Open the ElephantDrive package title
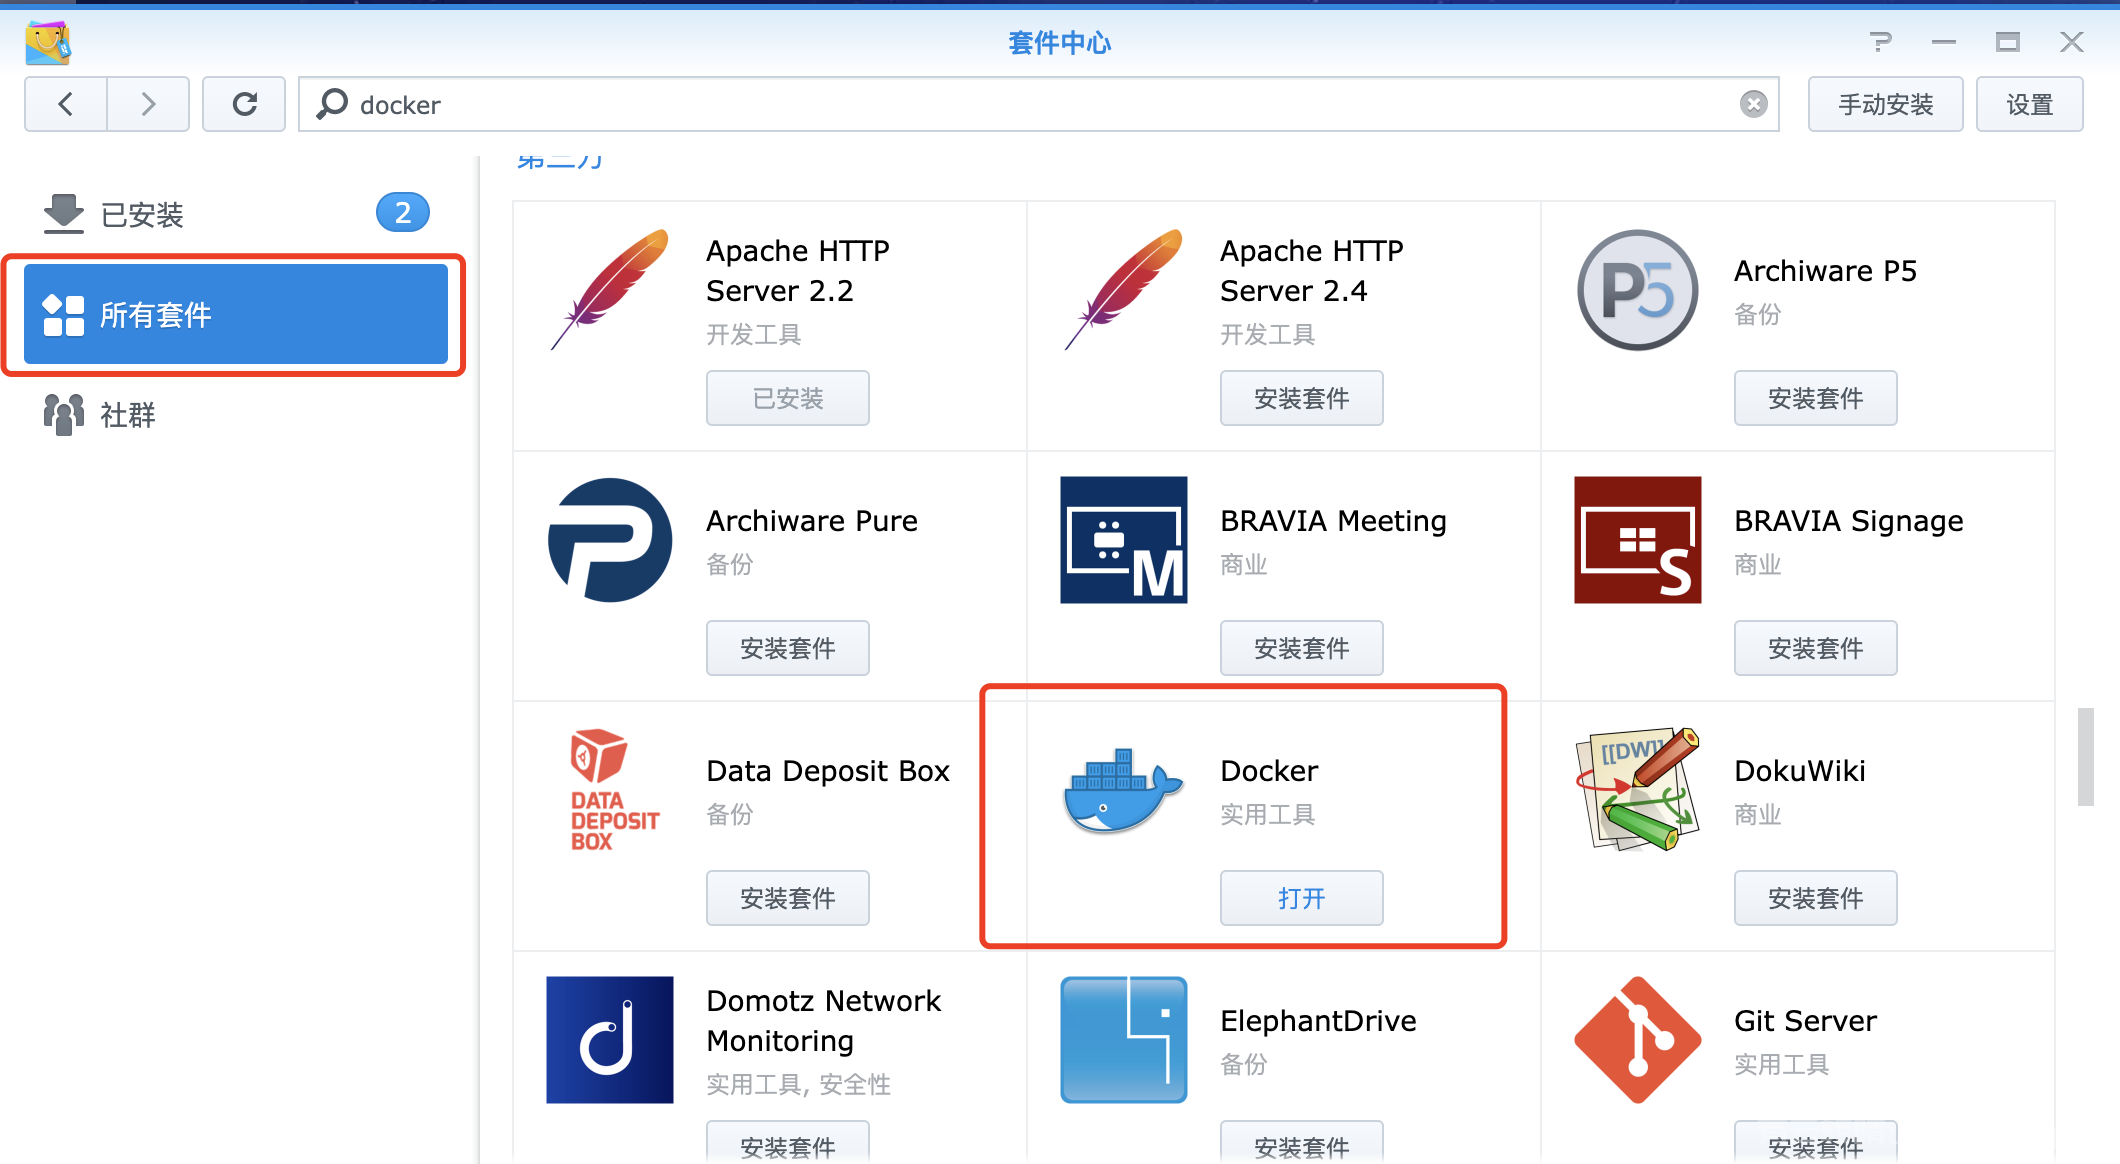This screenshot has width=2120, height=1164. [1318, 1021]
